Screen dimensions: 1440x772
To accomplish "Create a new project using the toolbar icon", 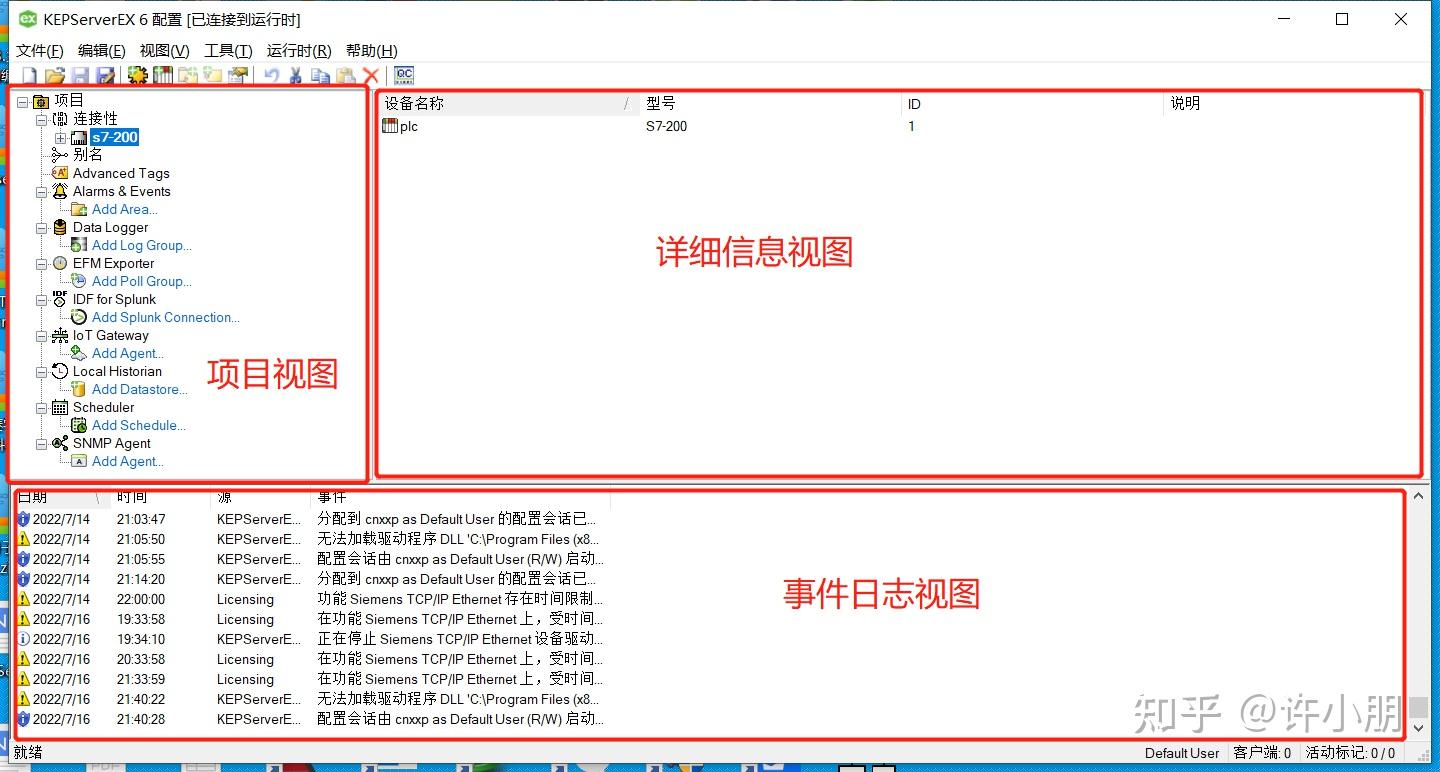I will (30, 75).
